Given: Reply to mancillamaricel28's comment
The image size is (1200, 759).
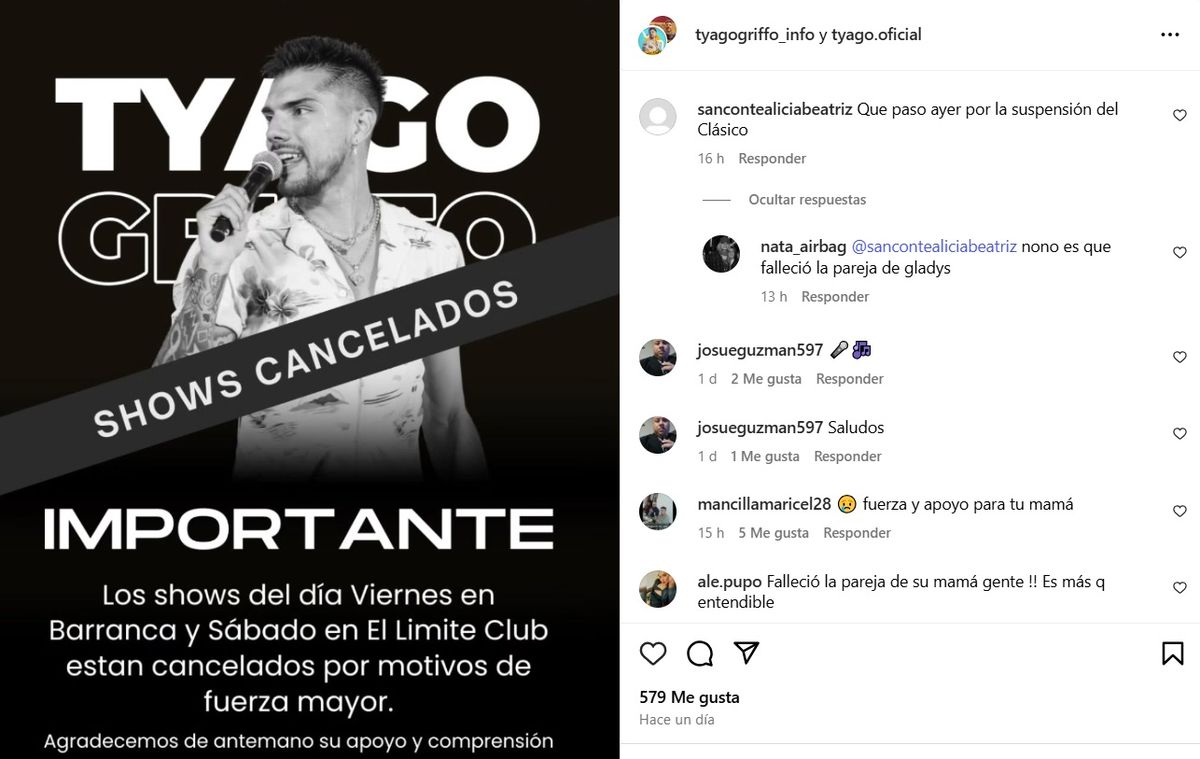Looking at the screenshot, I should [857, 533].
